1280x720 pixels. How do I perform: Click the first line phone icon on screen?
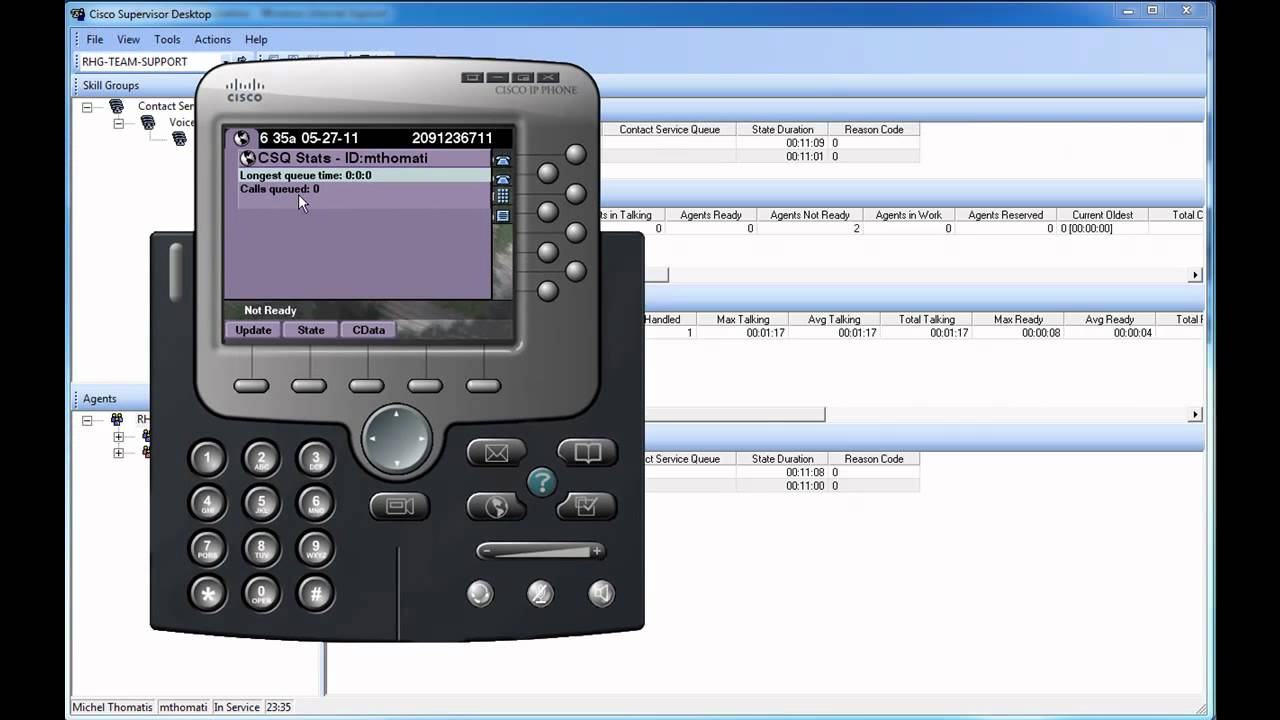coord(503,160)
